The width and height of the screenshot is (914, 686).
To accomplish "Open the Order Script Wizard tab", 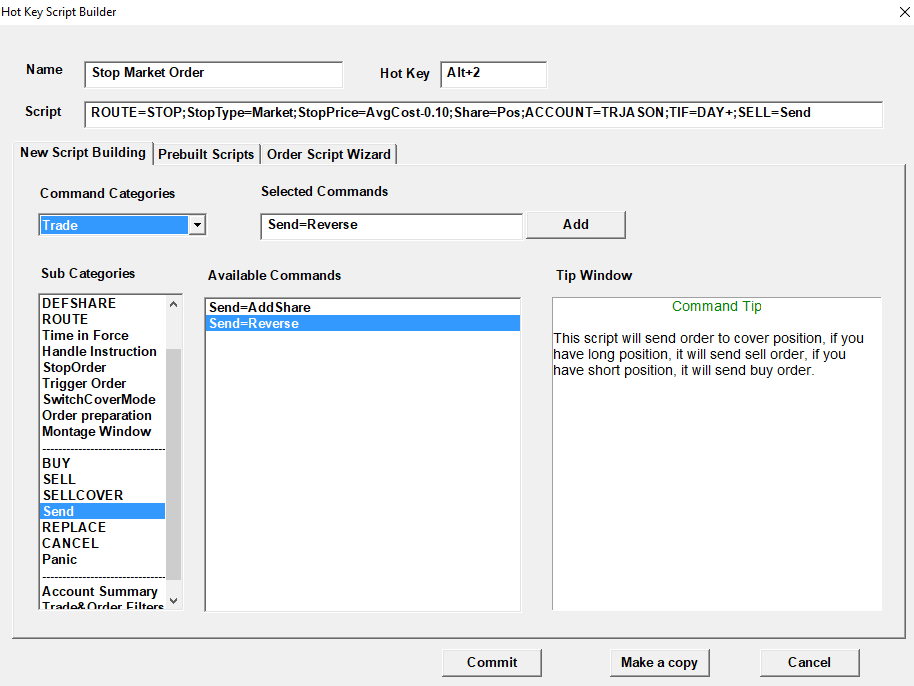I will click(x=329, y=154).
